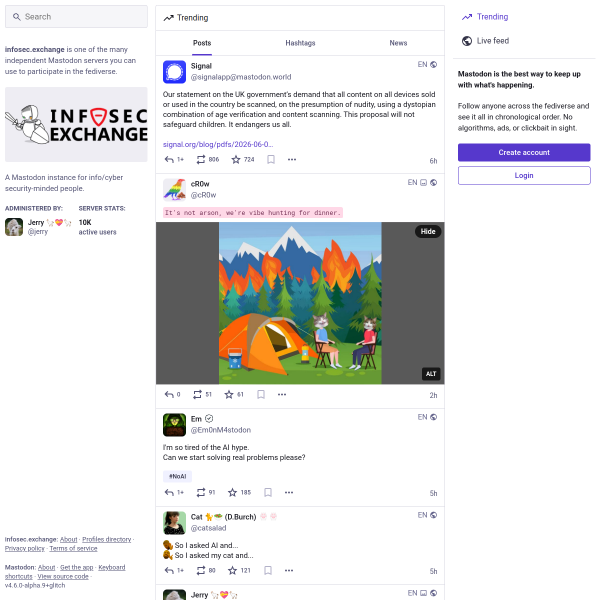The width and height of the screenshot is (600, 600).
Task: Hide cR0w's media image
Action: click(428, 232)
